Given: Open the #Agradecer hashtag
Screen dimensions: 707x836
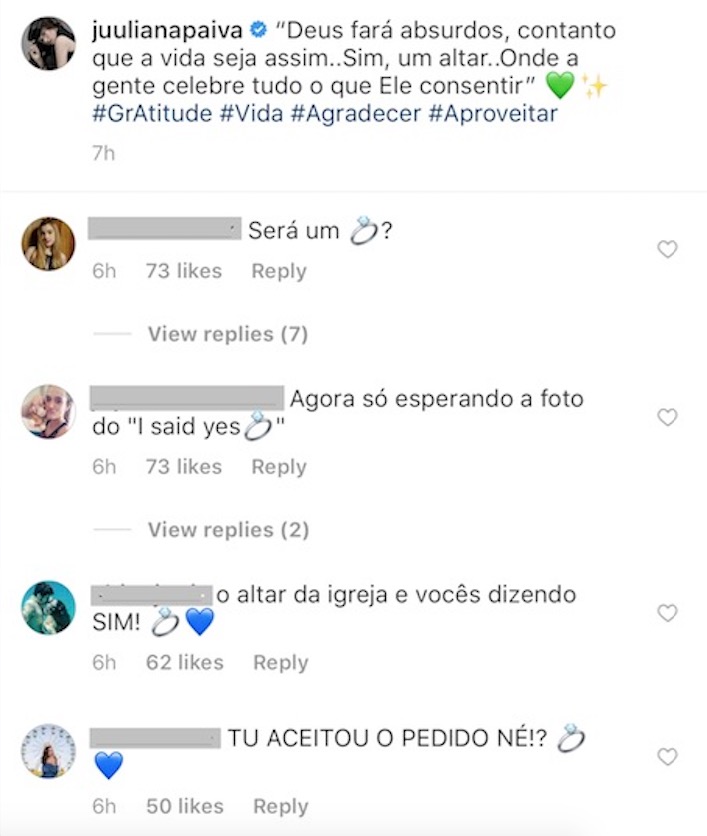Looking at the screenshot, I should pyautogui.click(x=356, y=114).
